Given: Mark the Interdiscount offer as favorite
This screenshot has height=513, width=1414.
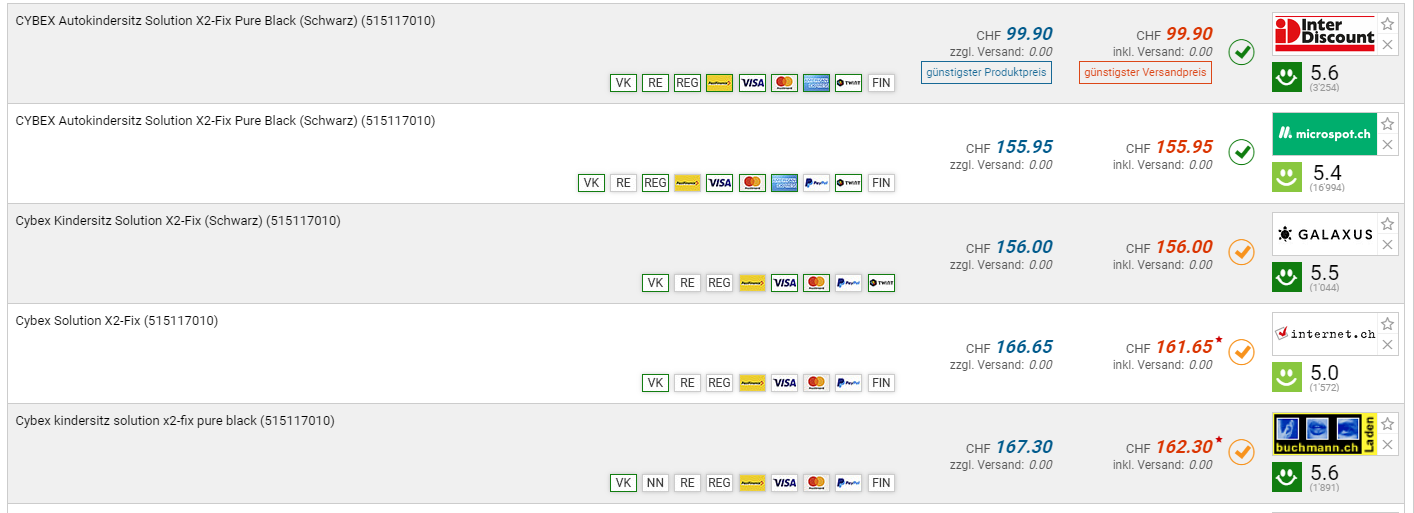Looking at the screenshot, I should (1387, 24).
